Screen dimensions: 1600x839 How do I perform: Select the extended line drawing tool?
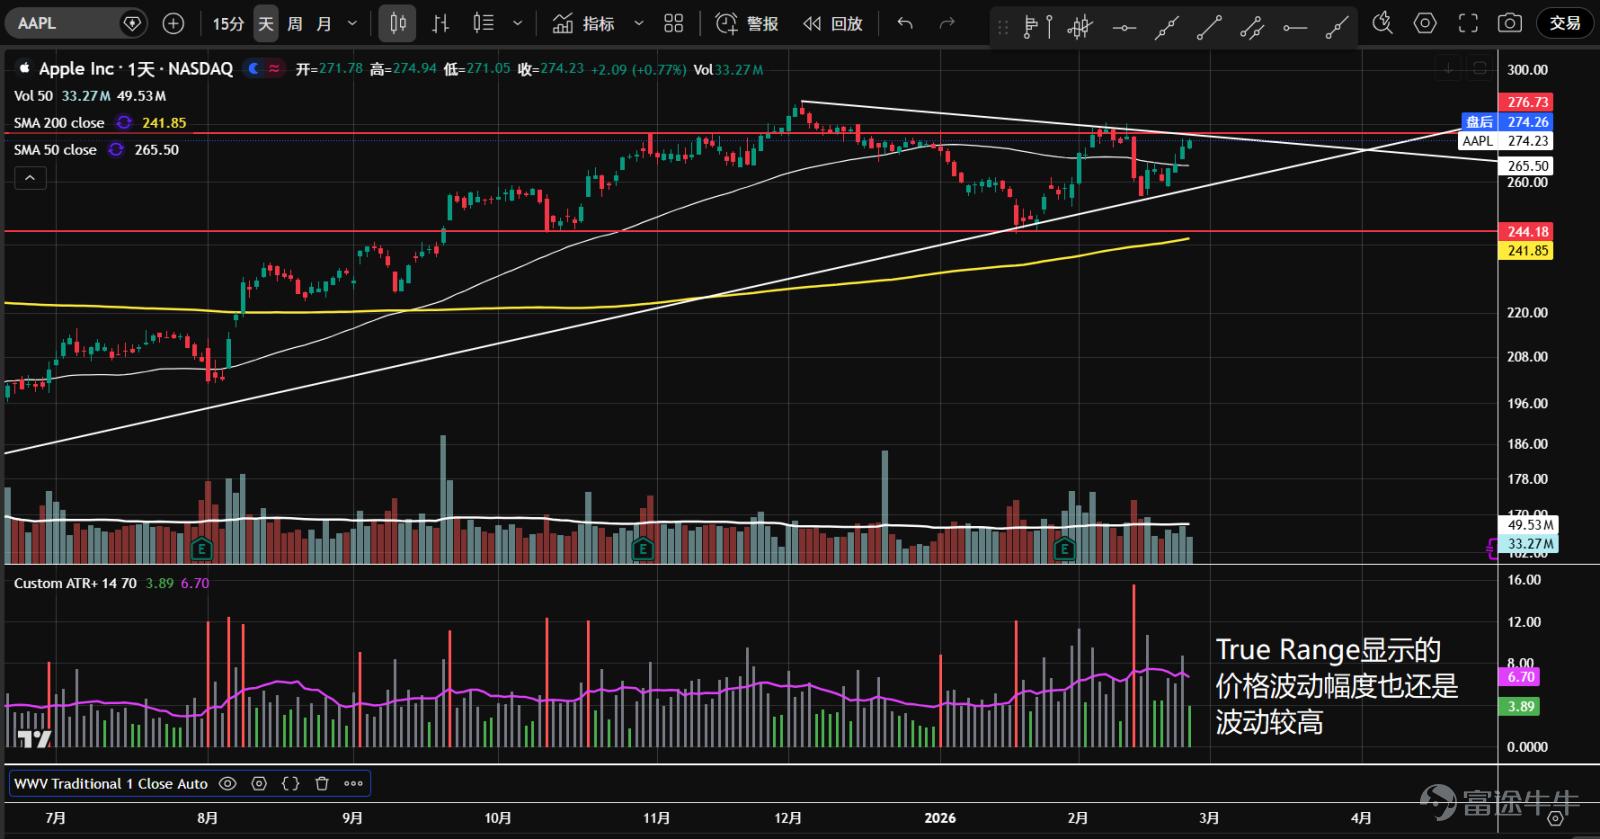[x=1166, y=27]
